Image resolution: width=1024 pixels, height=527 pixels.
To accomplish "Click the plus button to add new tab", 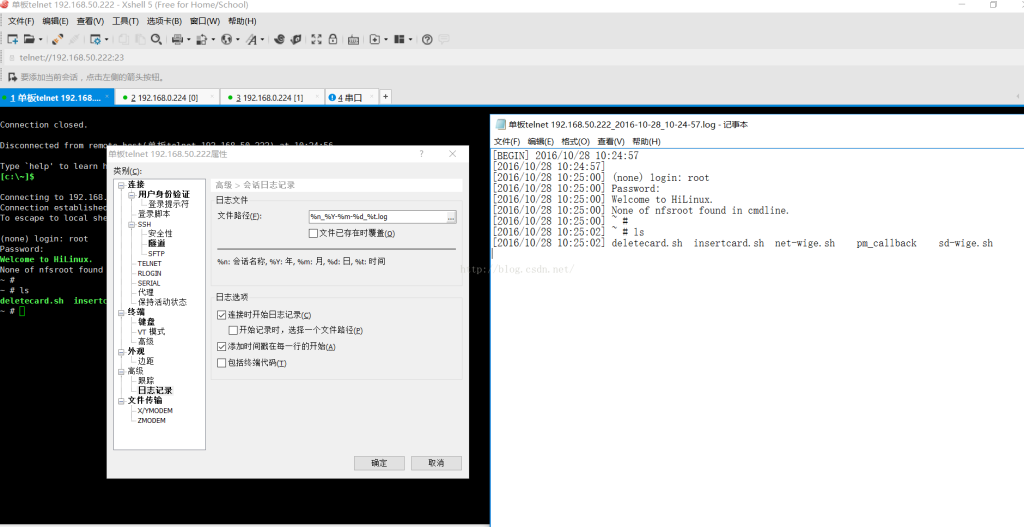I will pyautogui.click(x=385, y=97).
